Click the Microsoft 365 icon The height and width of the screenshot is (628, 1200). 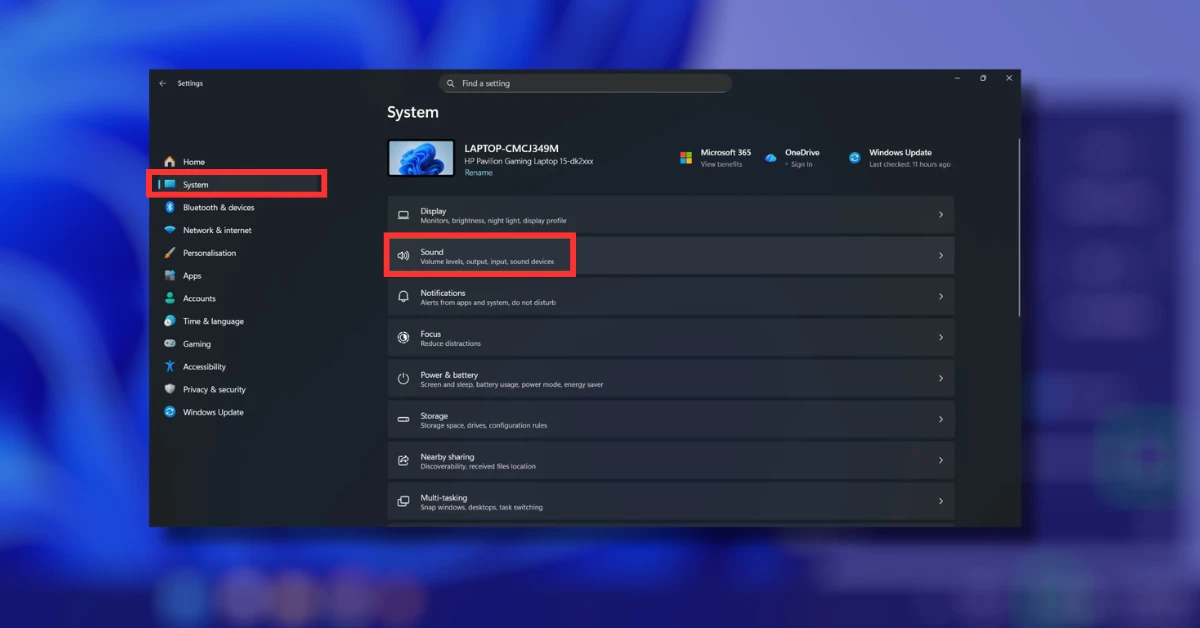pyautogui.click(x=686, y=157)
